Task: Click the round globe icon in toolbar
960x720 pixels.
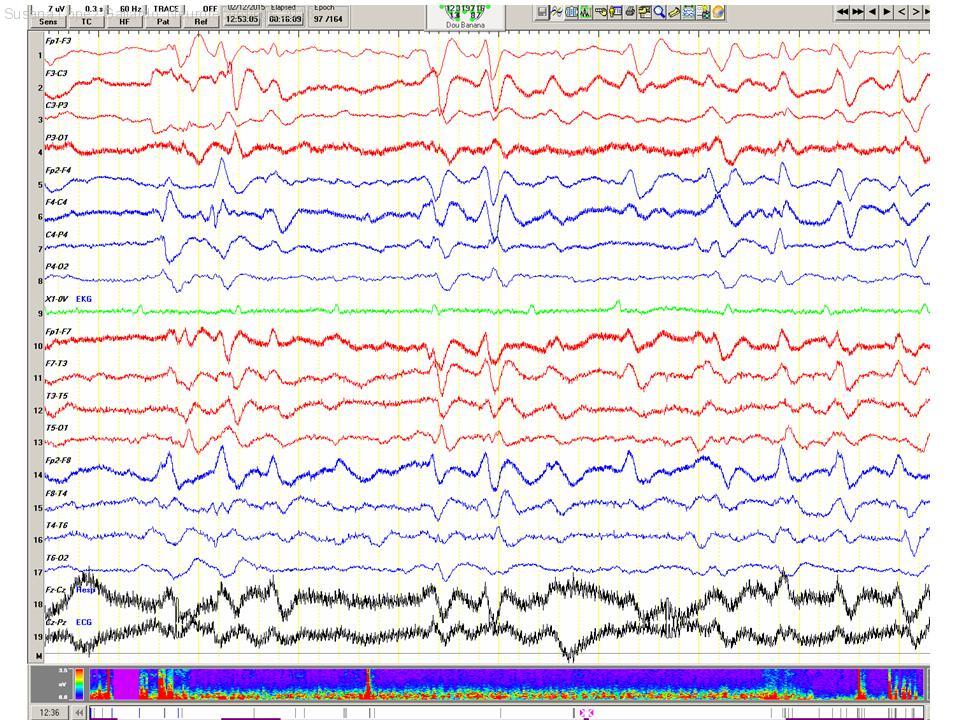Action: (x=718, y=13)
